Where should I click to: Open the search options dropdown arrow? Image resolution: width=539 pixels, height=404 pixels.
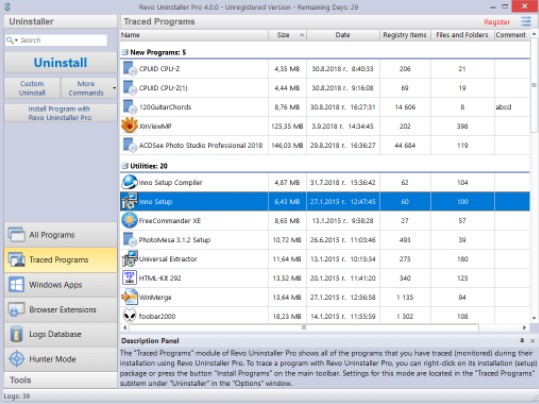[x=16, y=41]
